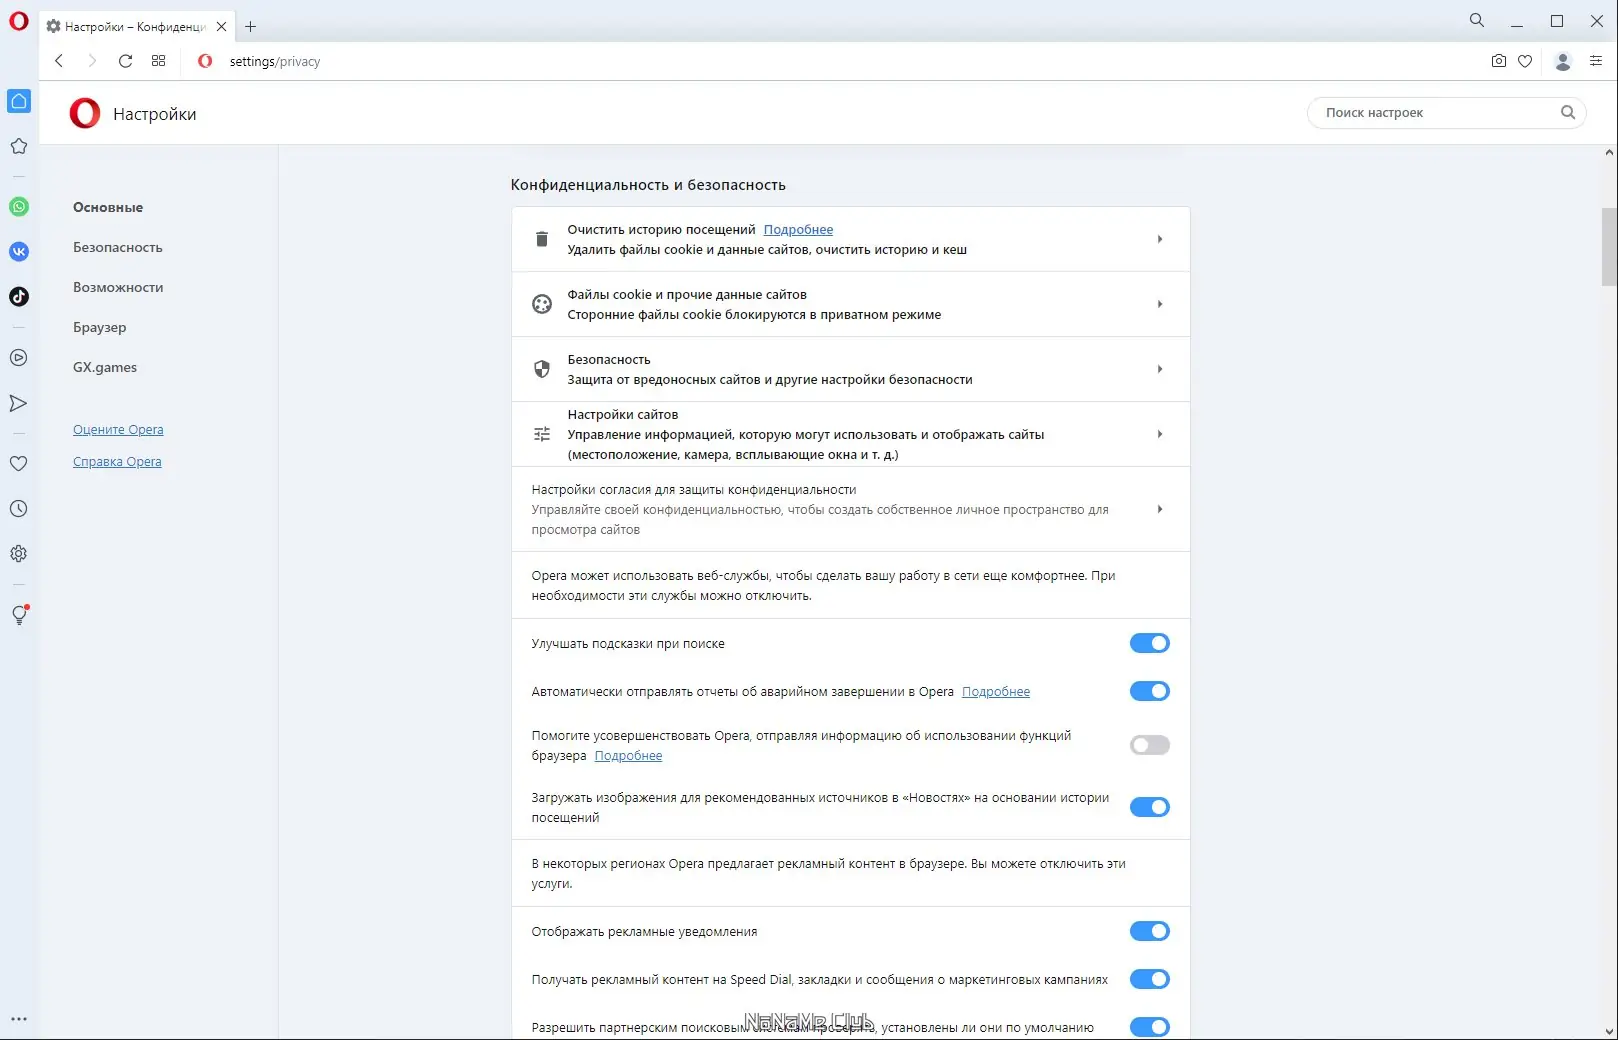Open History clock icon in sidebar
Viewport: 1618px width, 1040px height.
click(x=19, y=509)
